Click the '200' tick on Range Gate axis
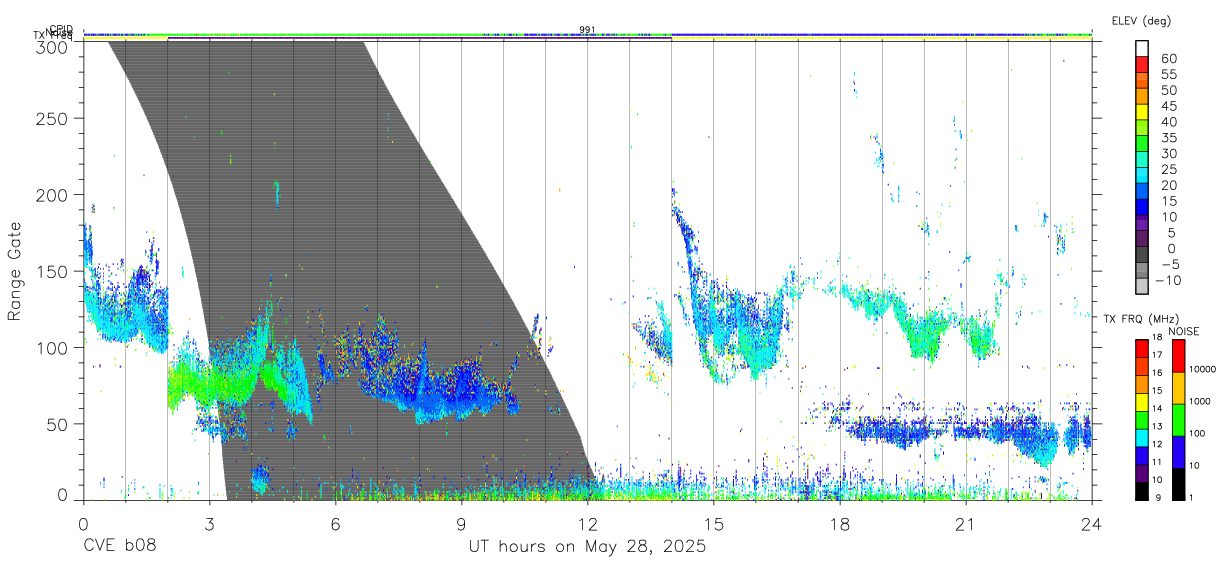The width and height of the screenshot is (1228, 567). (x=52, y=195)
